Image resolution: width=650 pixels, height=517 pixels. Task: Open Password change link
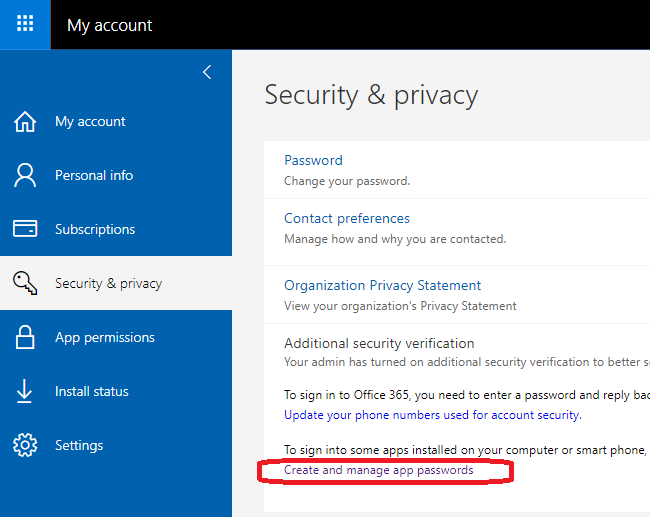(313, 160)
